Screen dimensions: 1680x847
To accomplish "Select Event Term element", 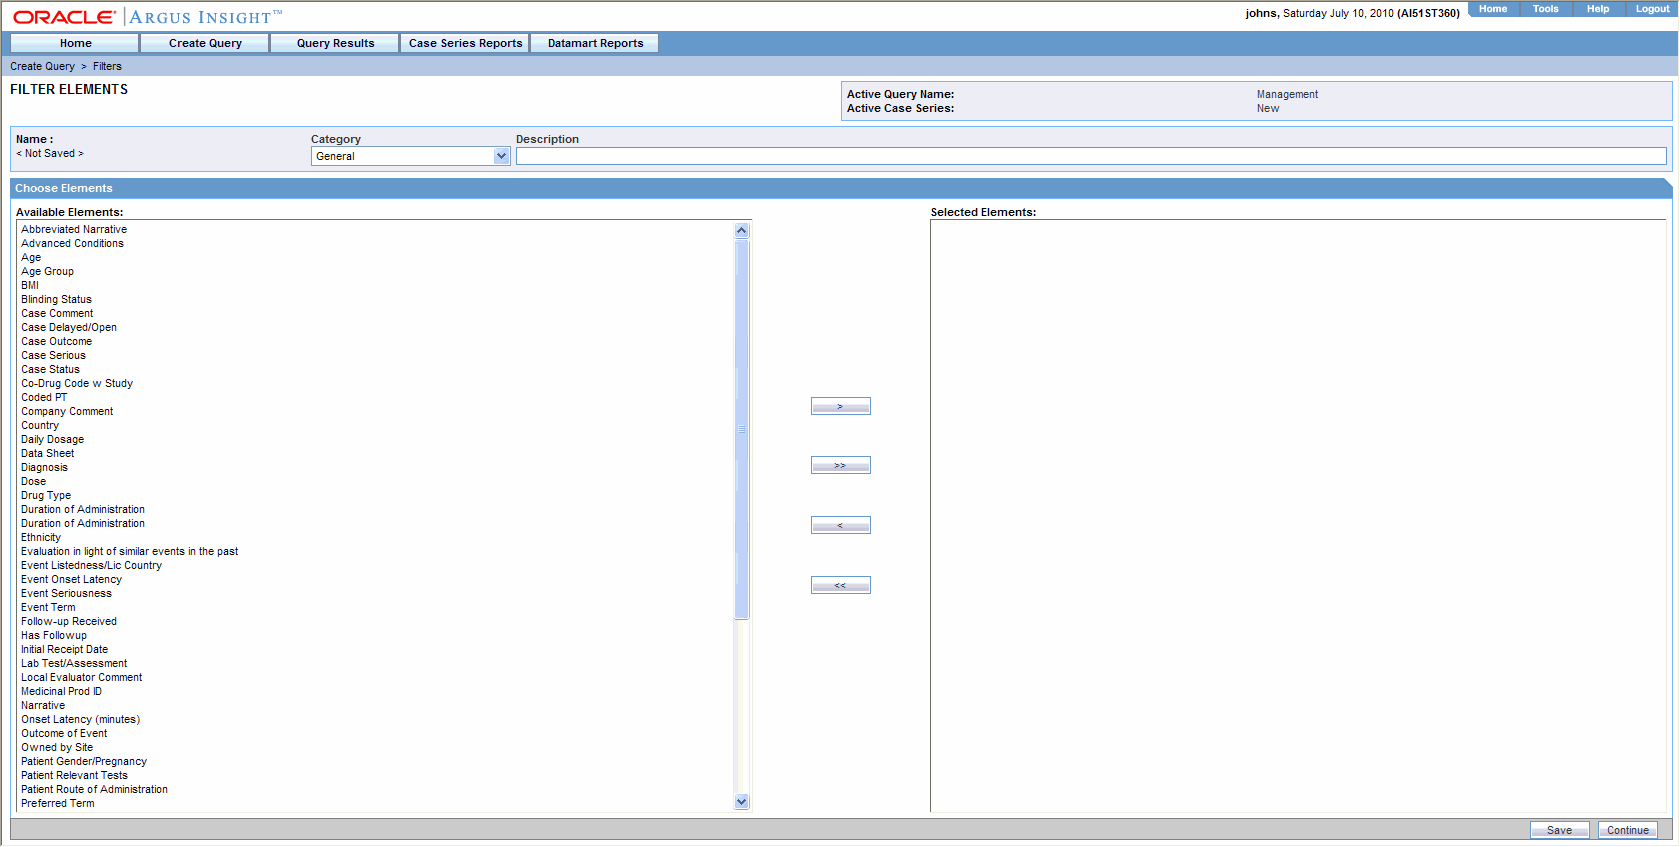I will click(48, 607).
